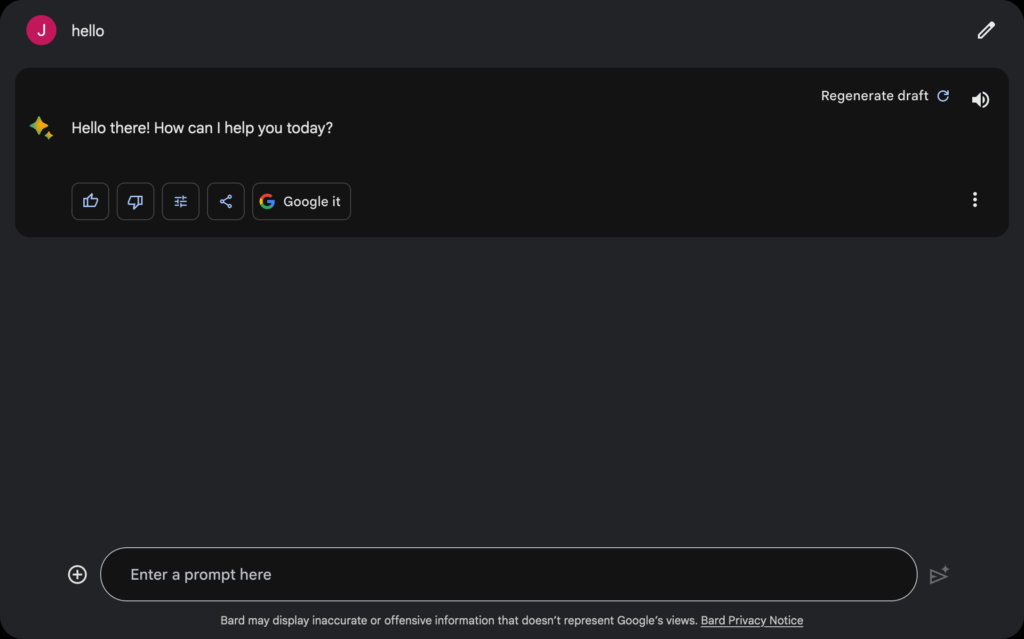Click the plus icon to upload content

[77, 574]
